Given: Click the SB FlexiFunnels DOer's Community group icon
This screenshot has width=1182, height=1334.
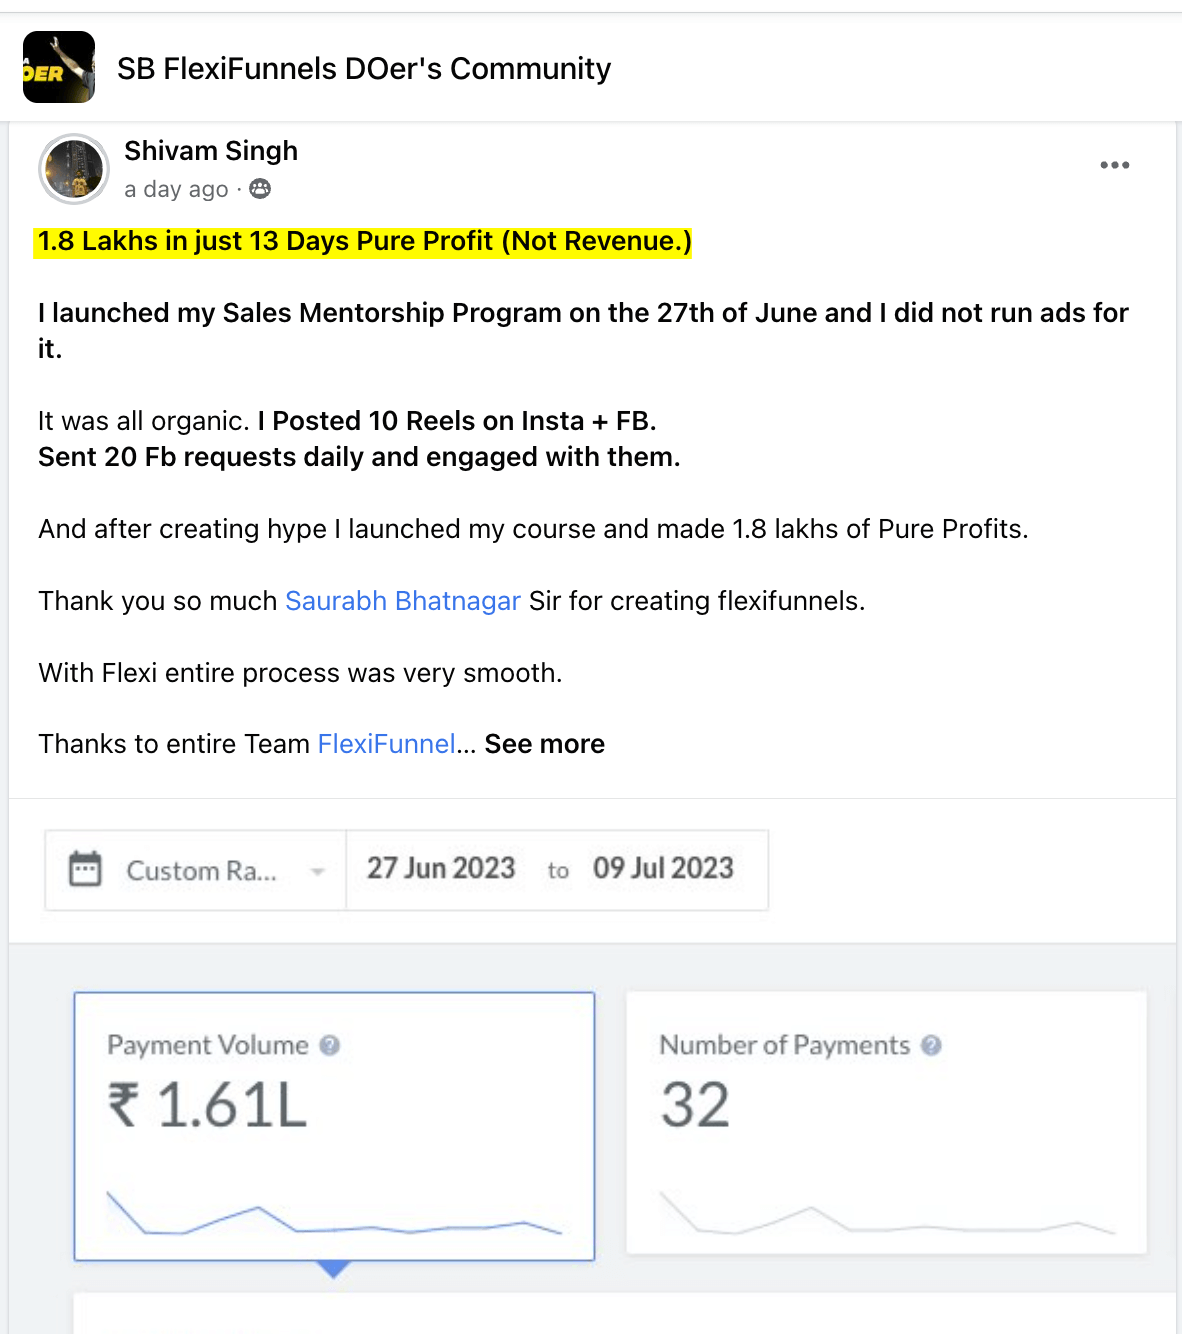Looking at the screenshot, I should click(57, 68).
